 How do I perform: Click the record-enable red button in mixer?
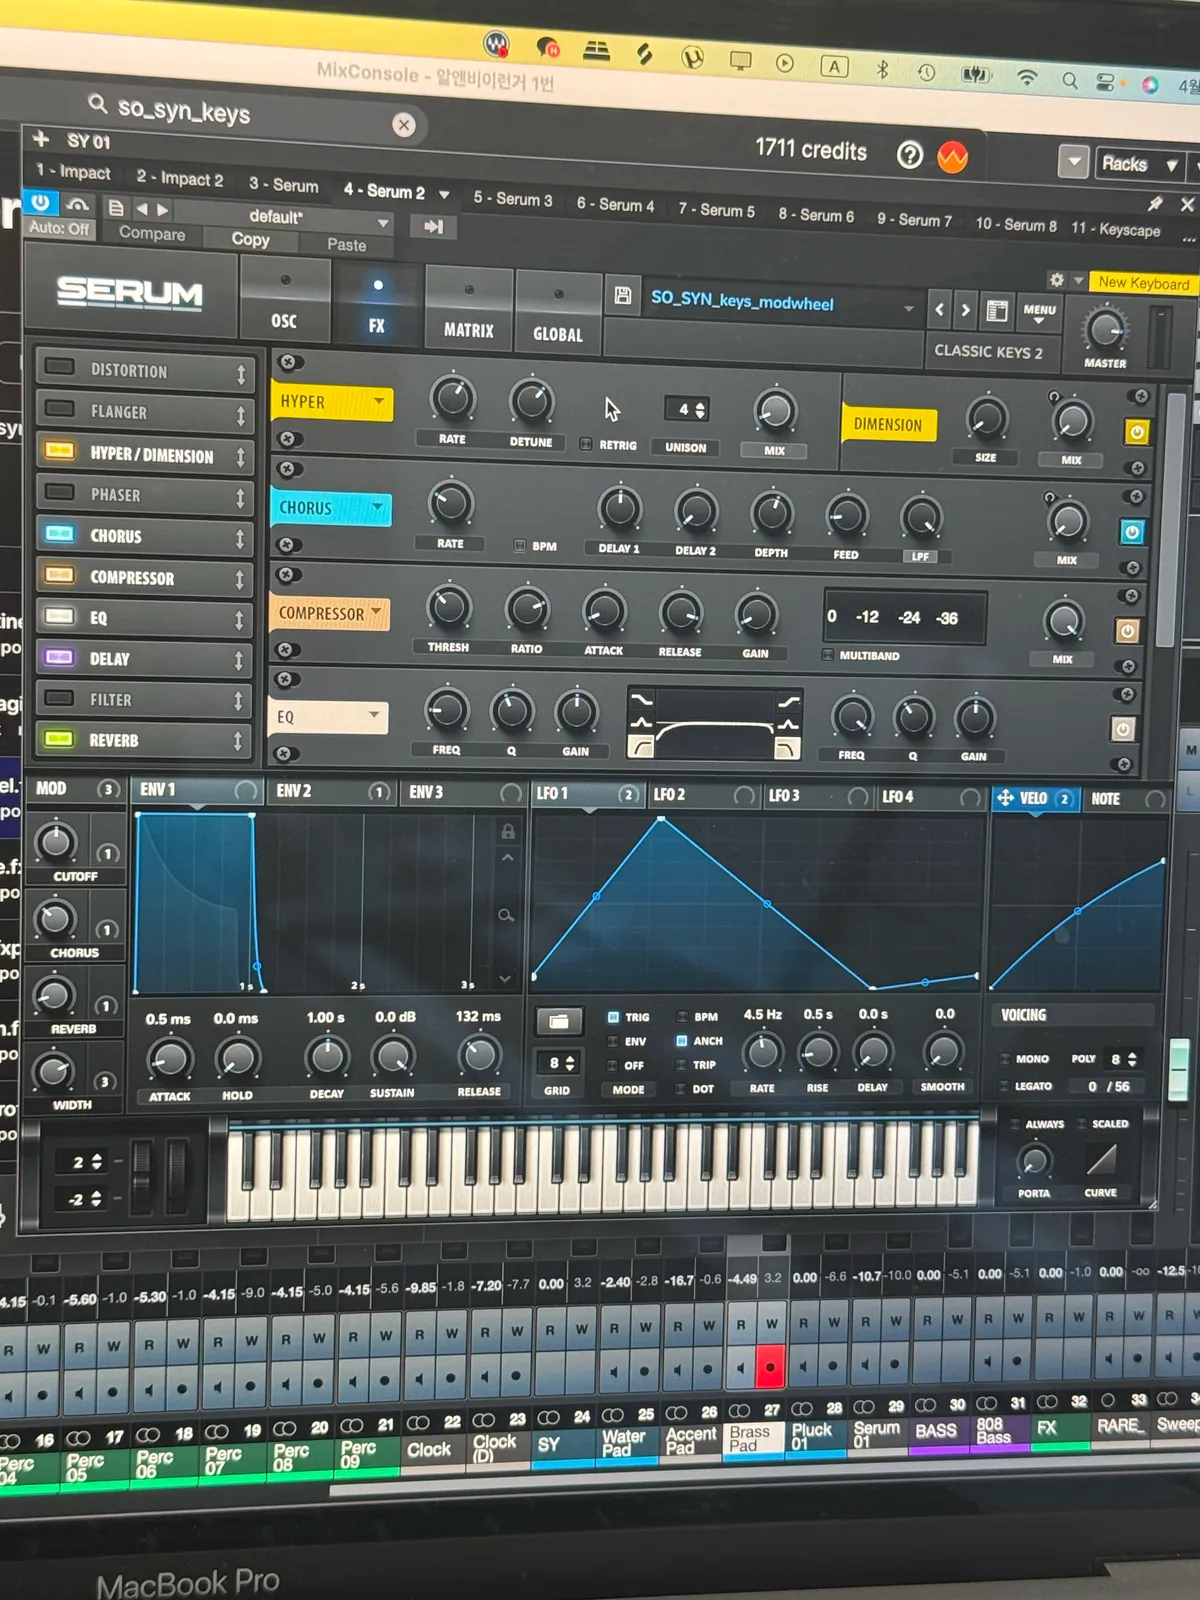770,1367
